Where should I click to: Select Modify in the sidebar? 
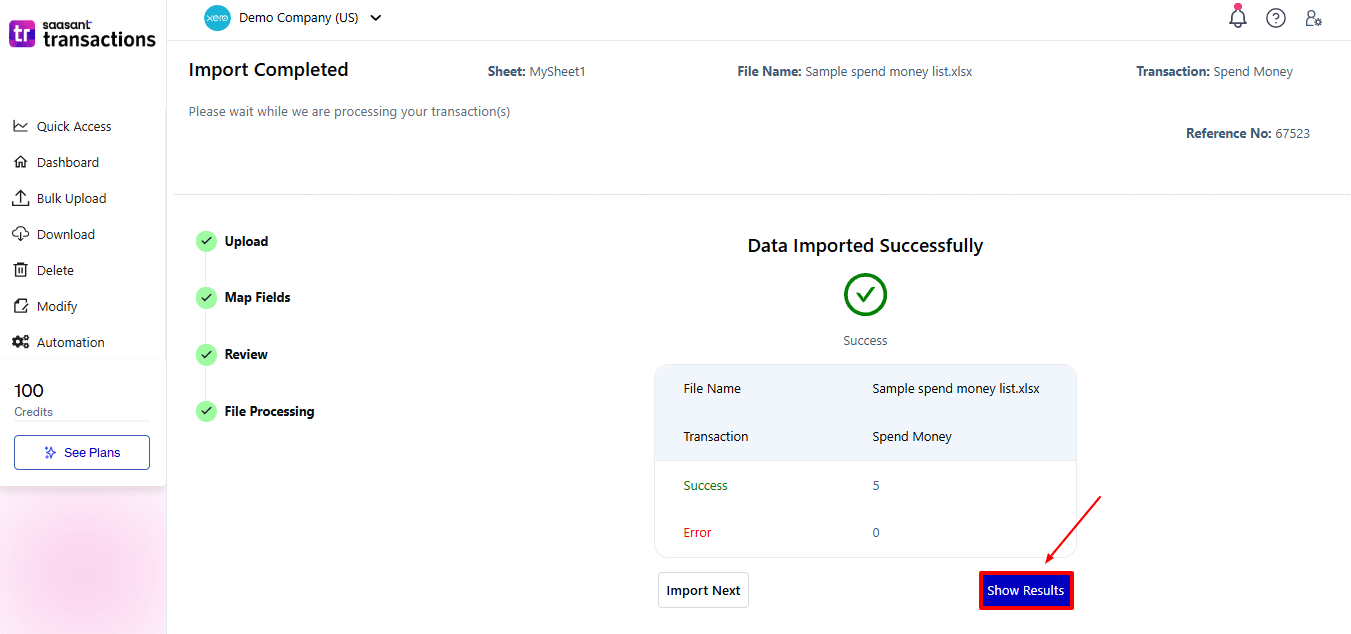(x=57, y=307)
